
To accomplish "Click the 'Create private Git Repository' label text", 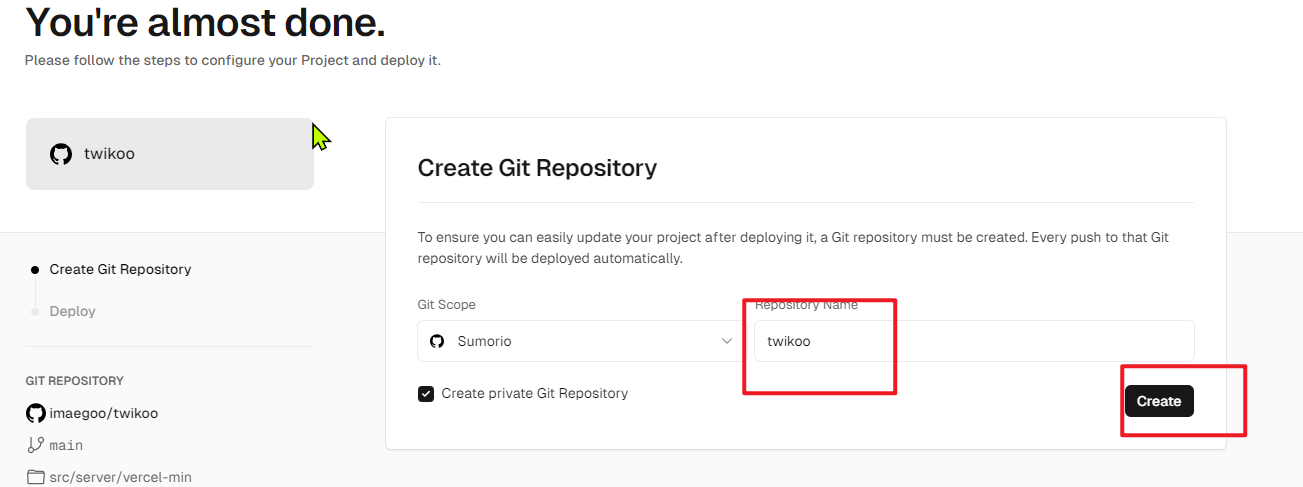I will tap(535, 393).
